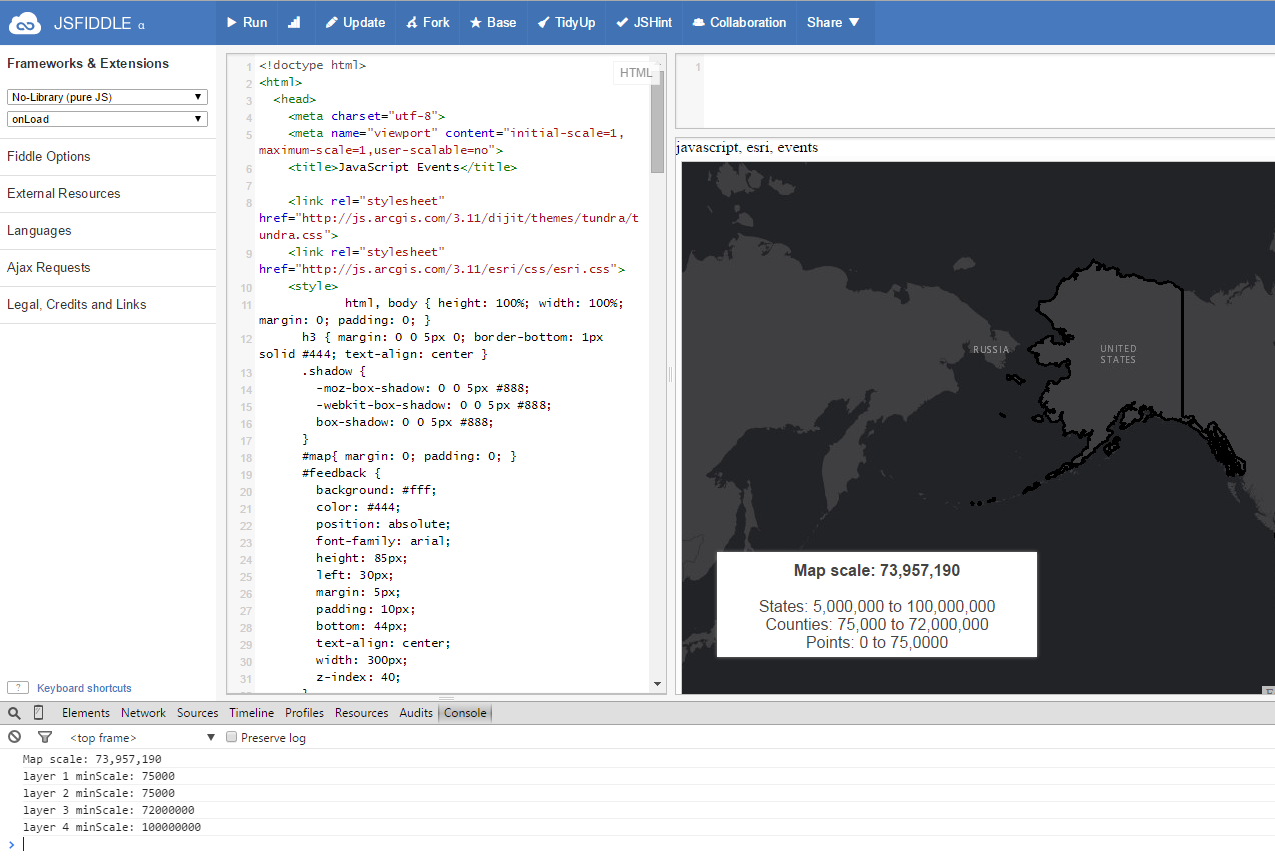Image resolution: width=1275 pixels, height=856 pixels.
Task: Click the 'Map scale: 73,957,190' console line
Action: (x=92, y=759)
